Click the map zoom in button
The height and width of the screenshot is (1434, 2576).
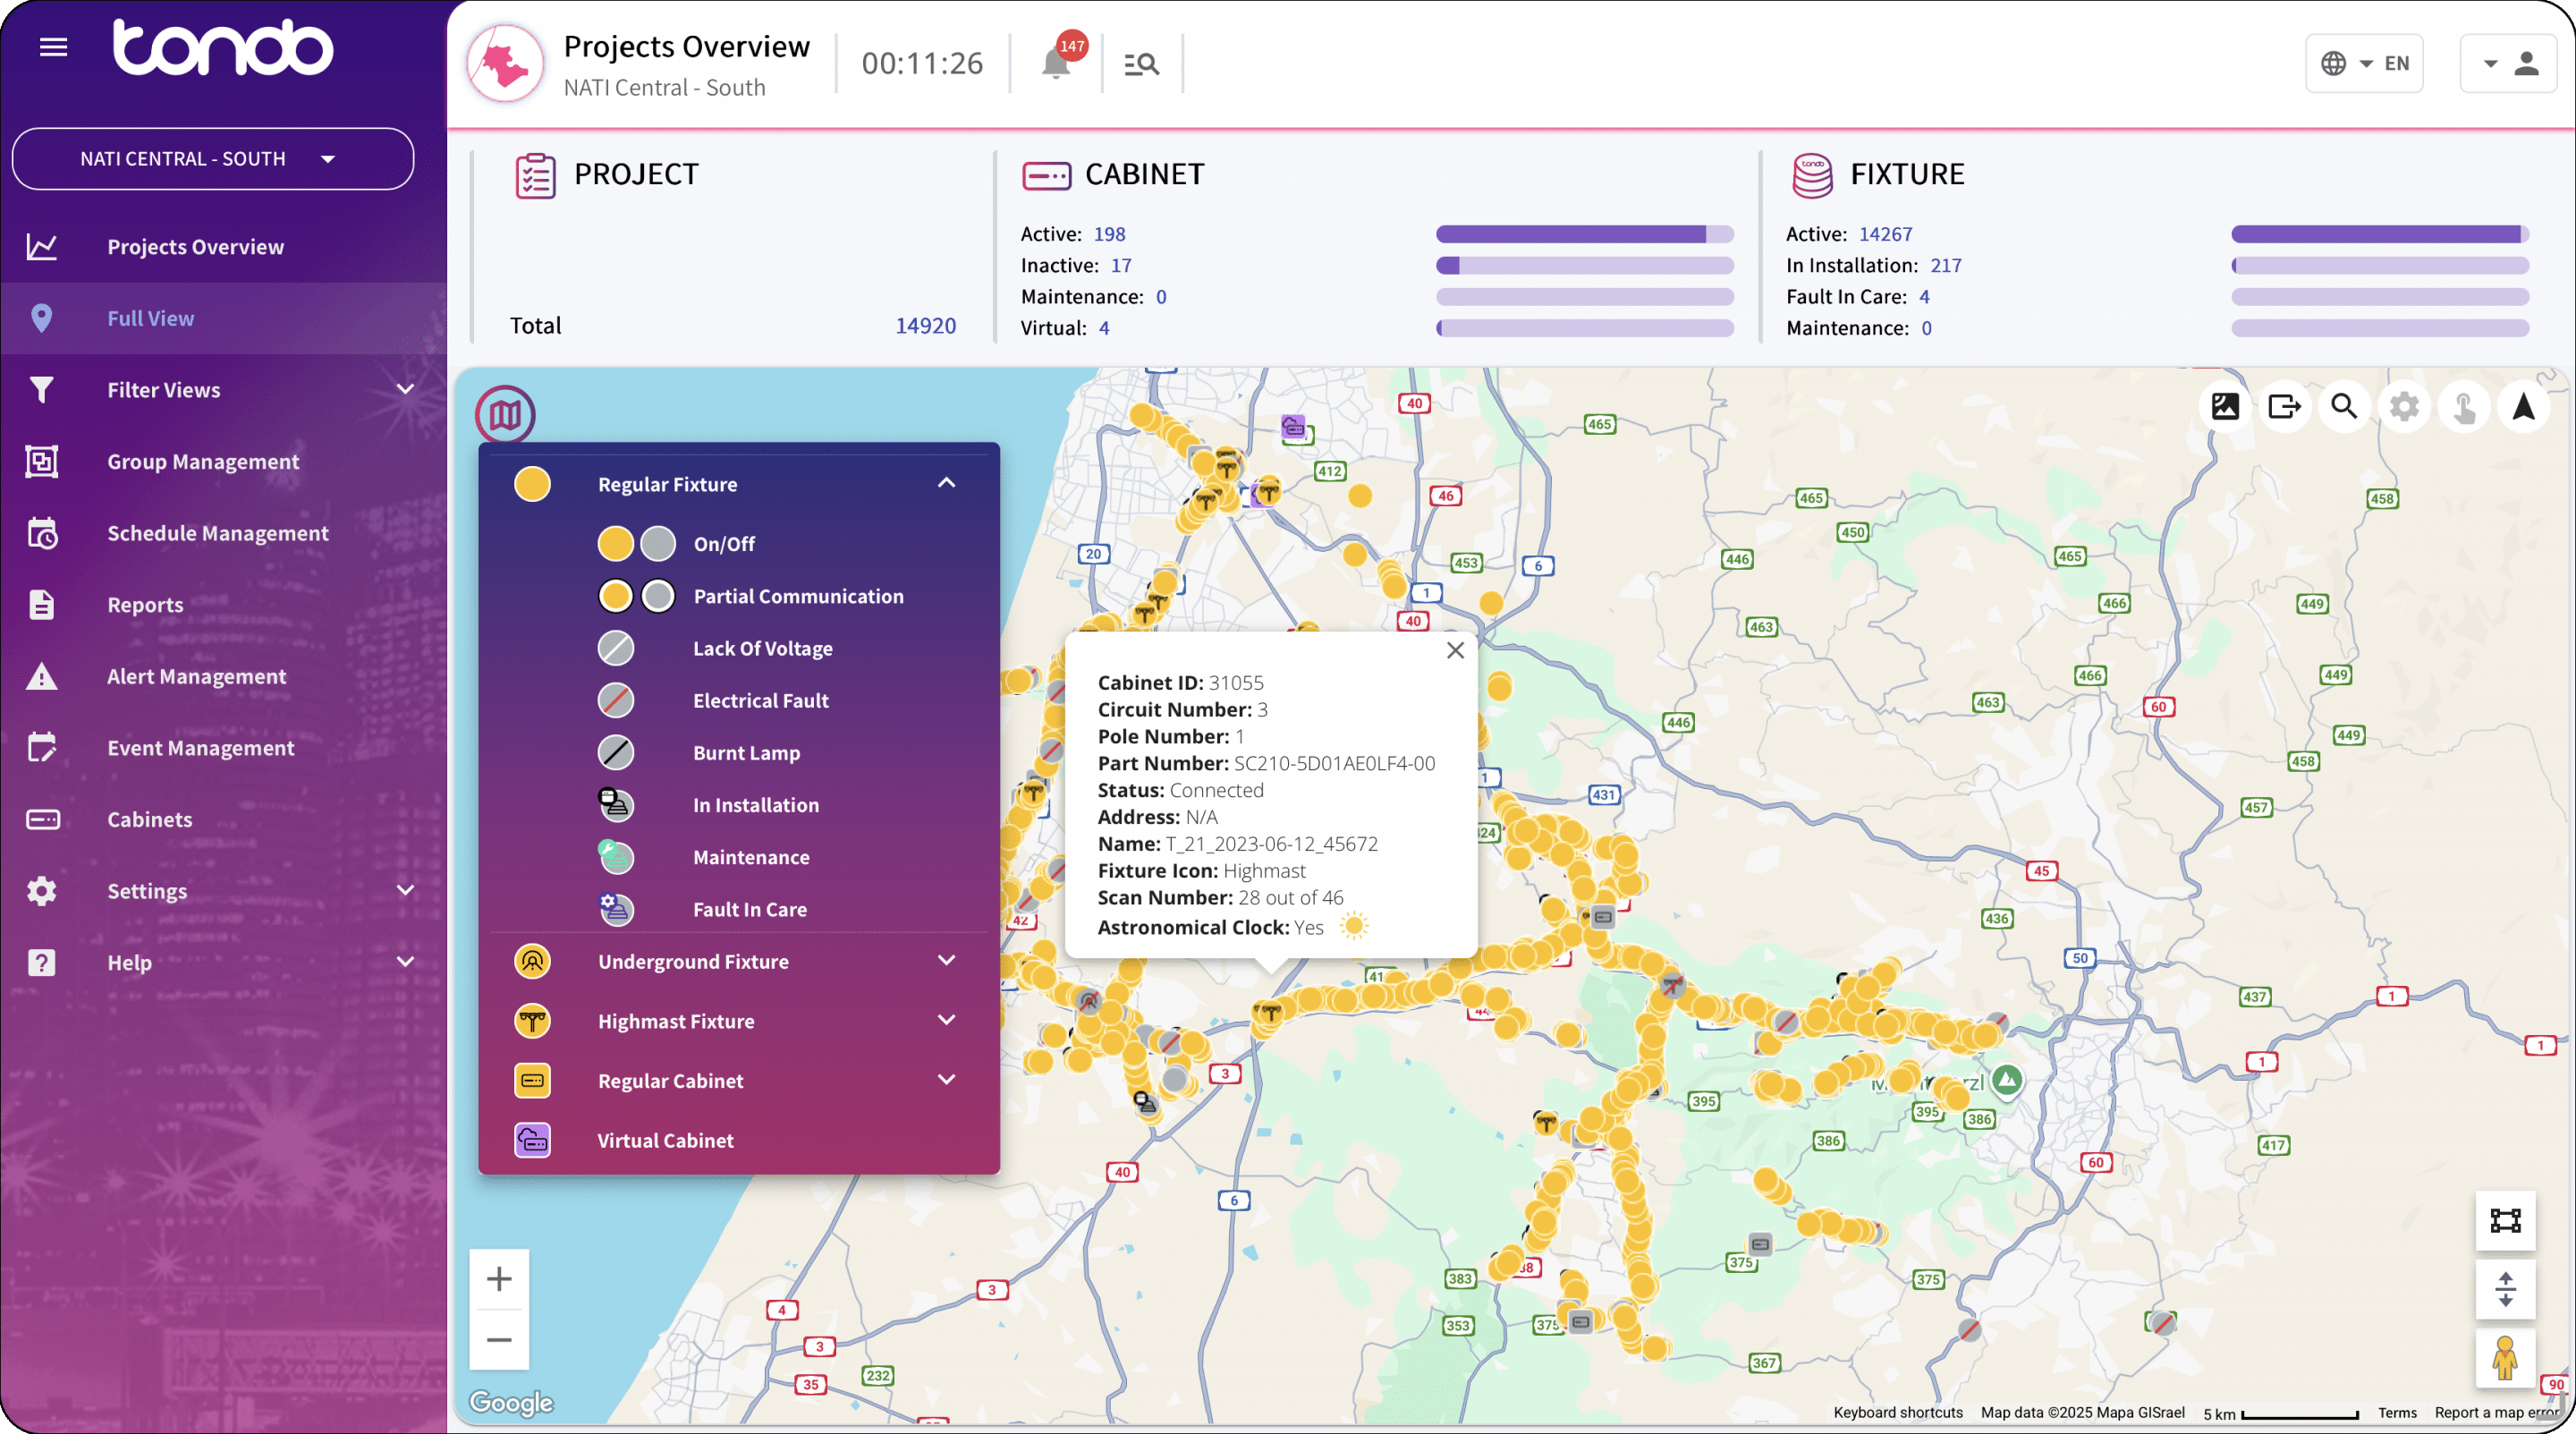[x=499, y=1278]
